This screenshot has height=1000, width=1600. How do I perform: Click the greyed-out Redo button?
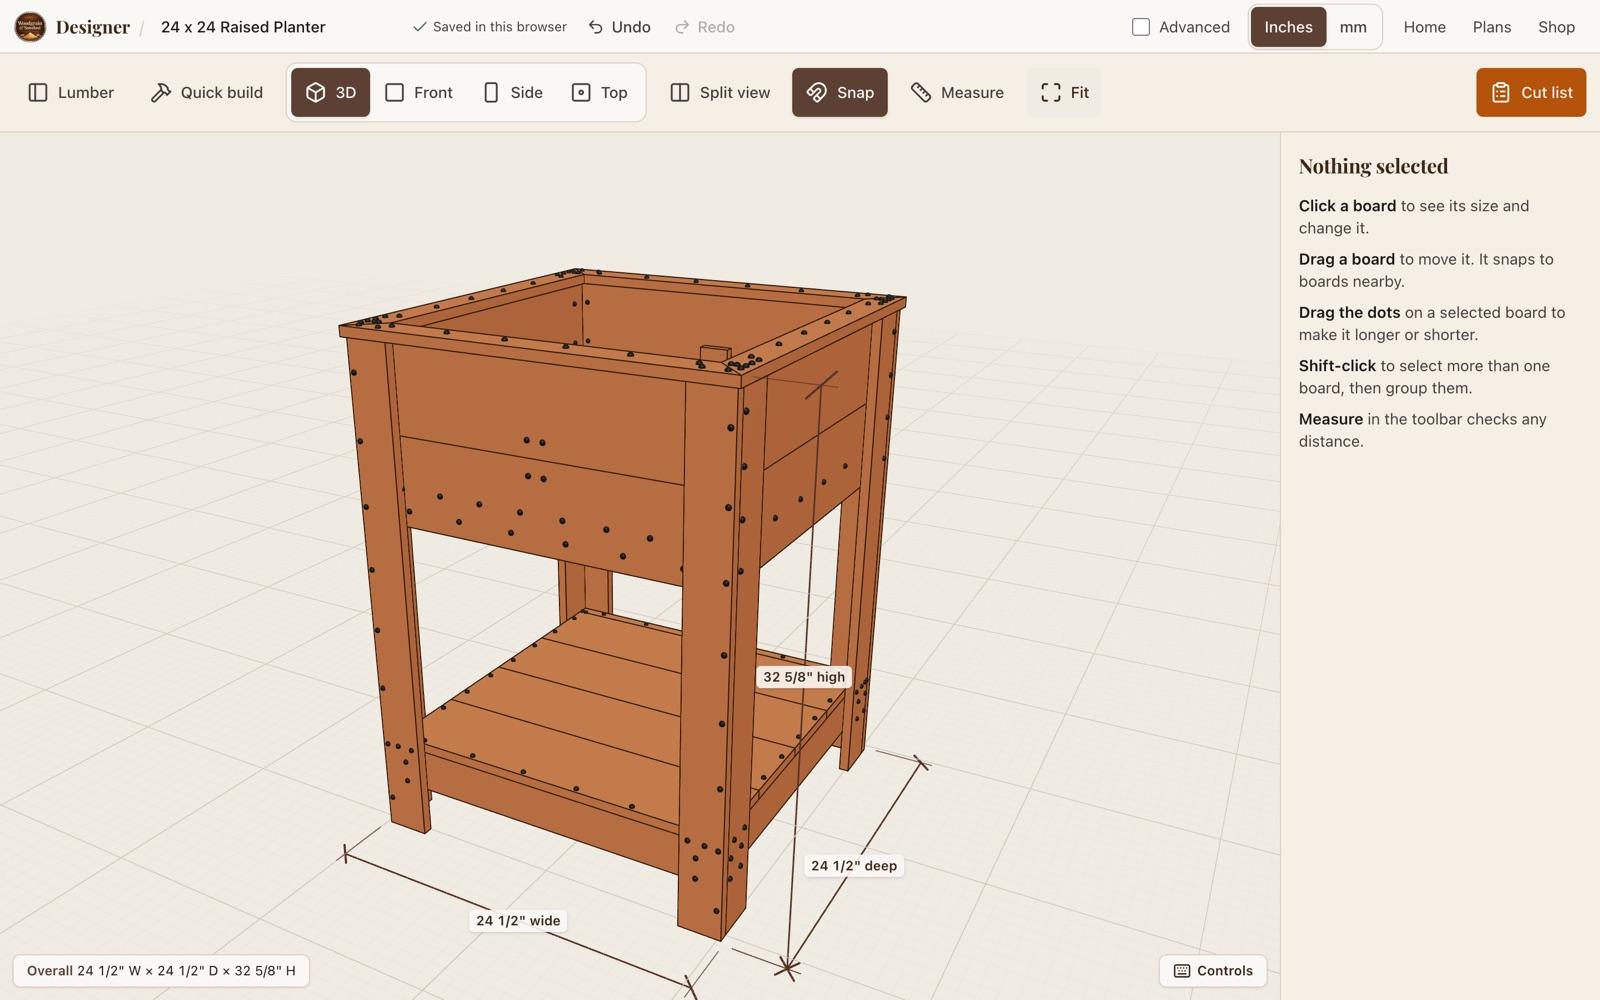[705, 27]
